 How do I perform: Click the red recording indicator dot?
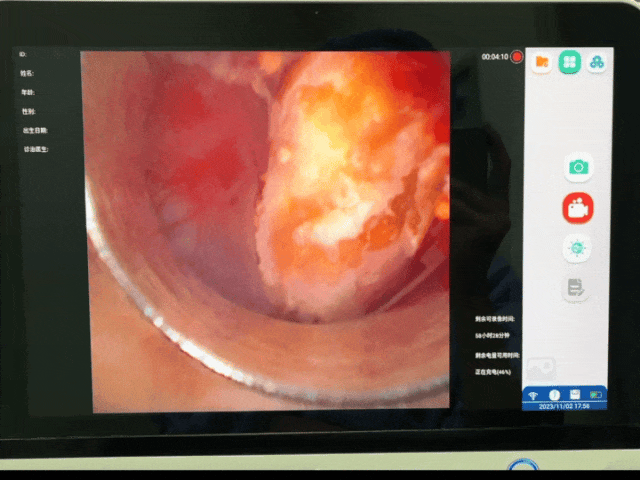pos(517,58)
